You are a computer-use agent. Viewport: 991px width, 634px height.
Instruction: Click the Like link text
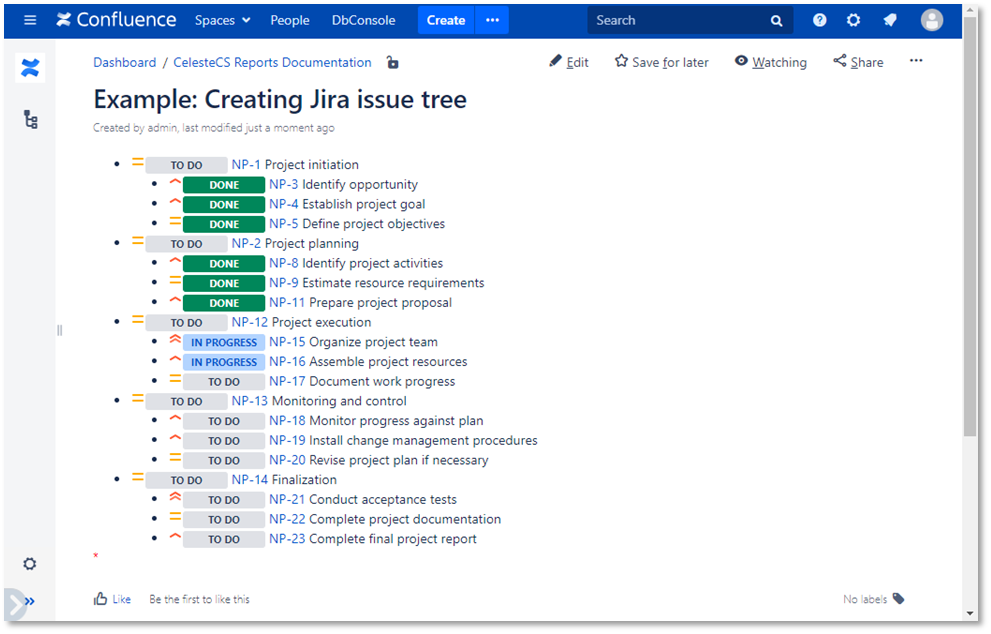click(122, 599)
